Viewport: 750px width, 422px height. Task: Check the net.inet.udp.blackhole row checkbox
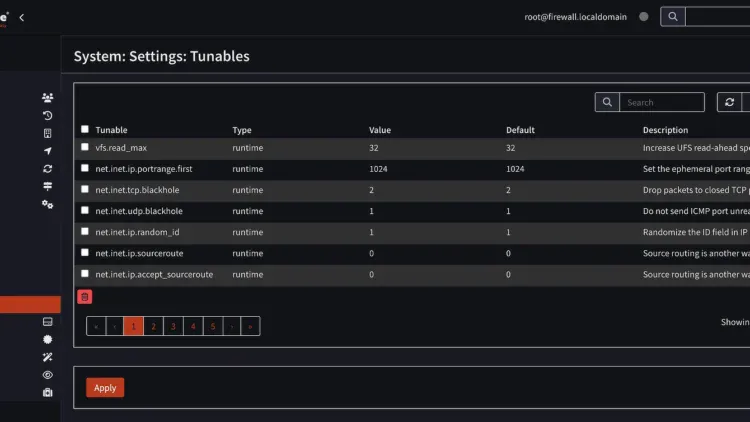(x=85, y=210)
